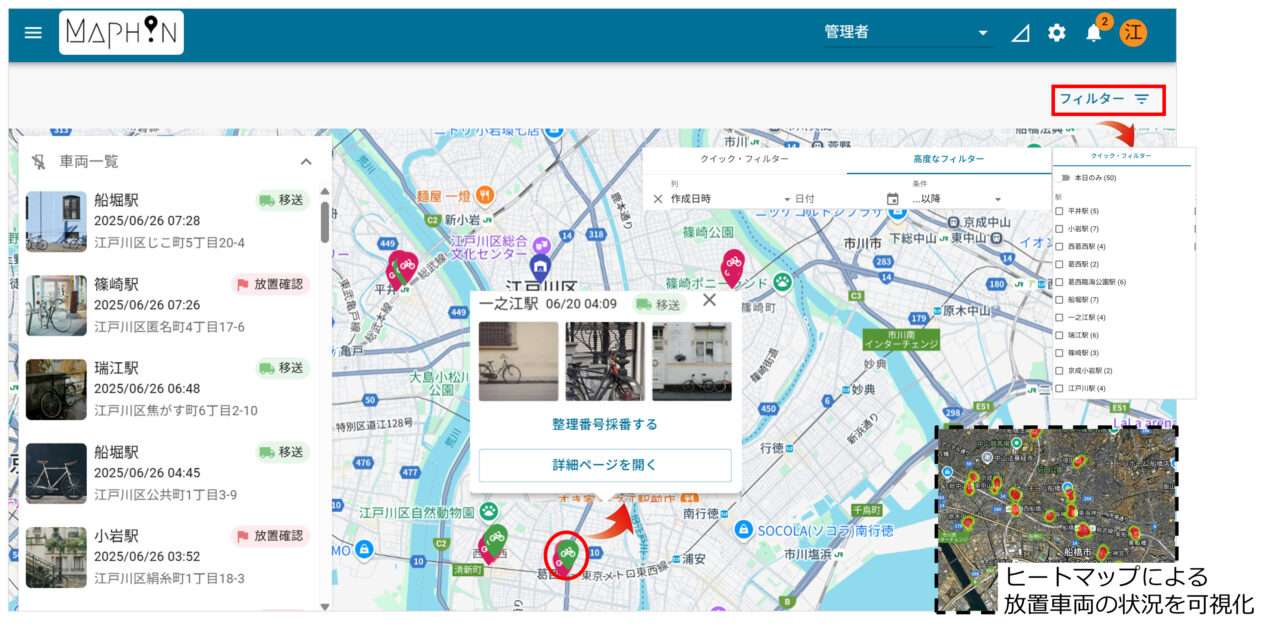Remove the 作成日時 filter row with X
1280x643 pixels.
(x=658, y=199)
